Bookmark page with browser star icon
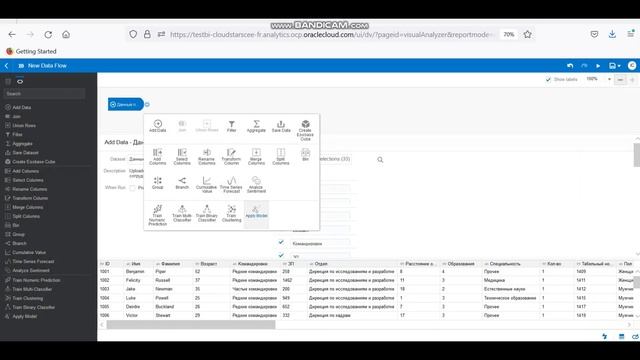Viewport: 640px width, 360px height. coord(527,35)
